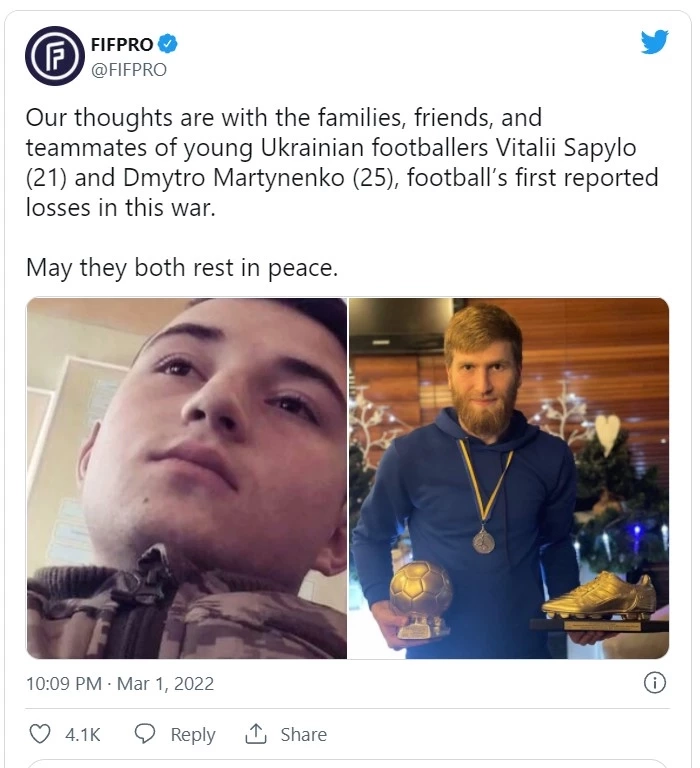Open the Twitter bird logo

(654, 42)
